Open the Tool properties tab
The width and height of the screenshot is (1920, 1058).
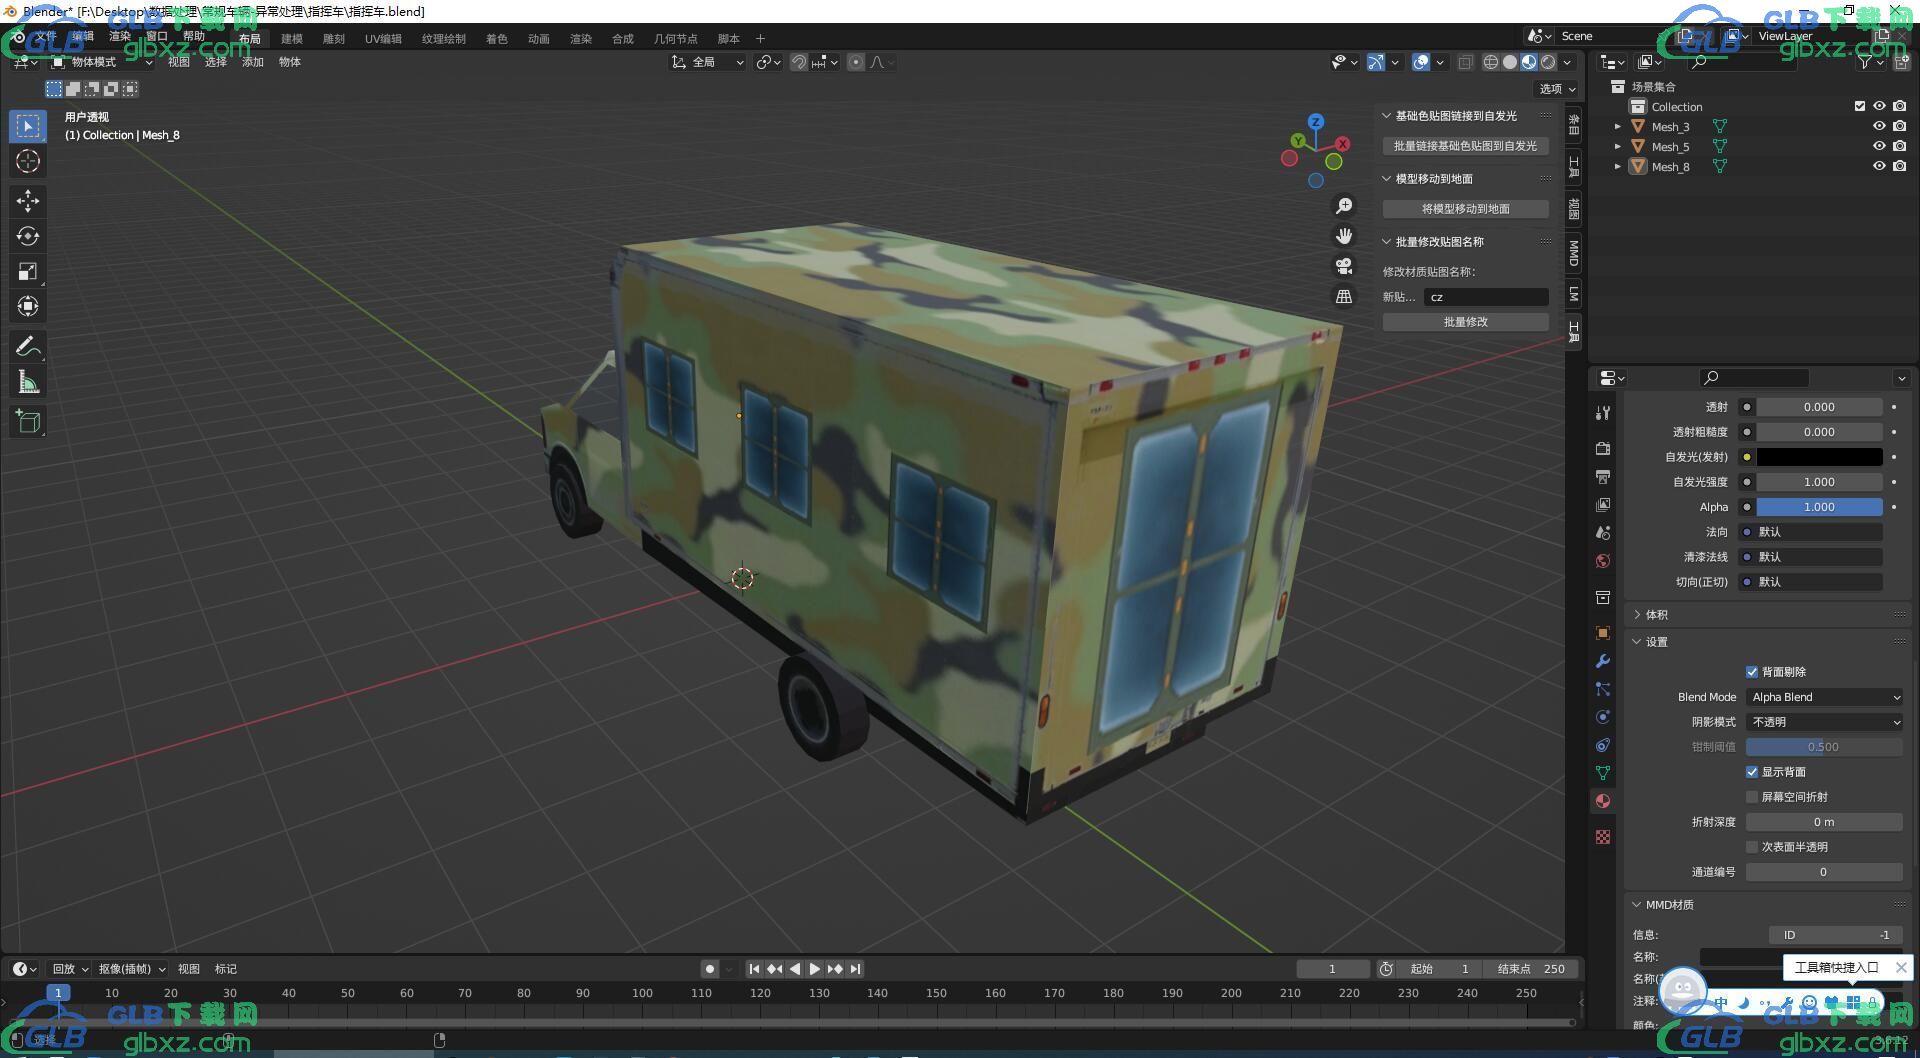(x=1603, y=412)
